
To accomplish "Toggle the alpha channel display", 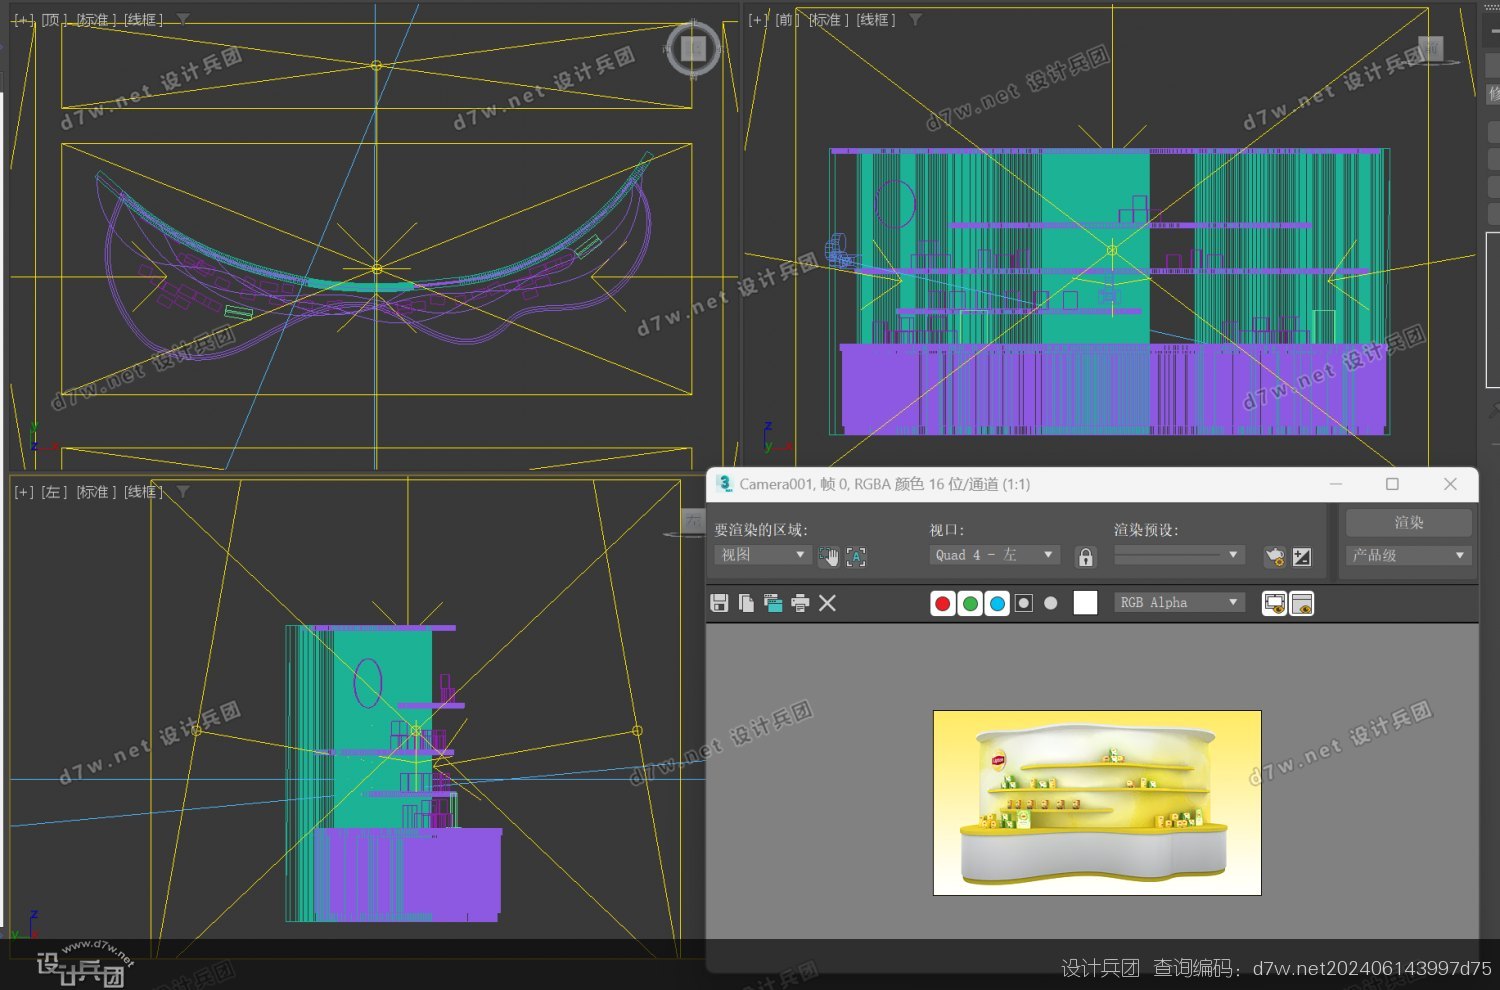I will coord(1023,603).
